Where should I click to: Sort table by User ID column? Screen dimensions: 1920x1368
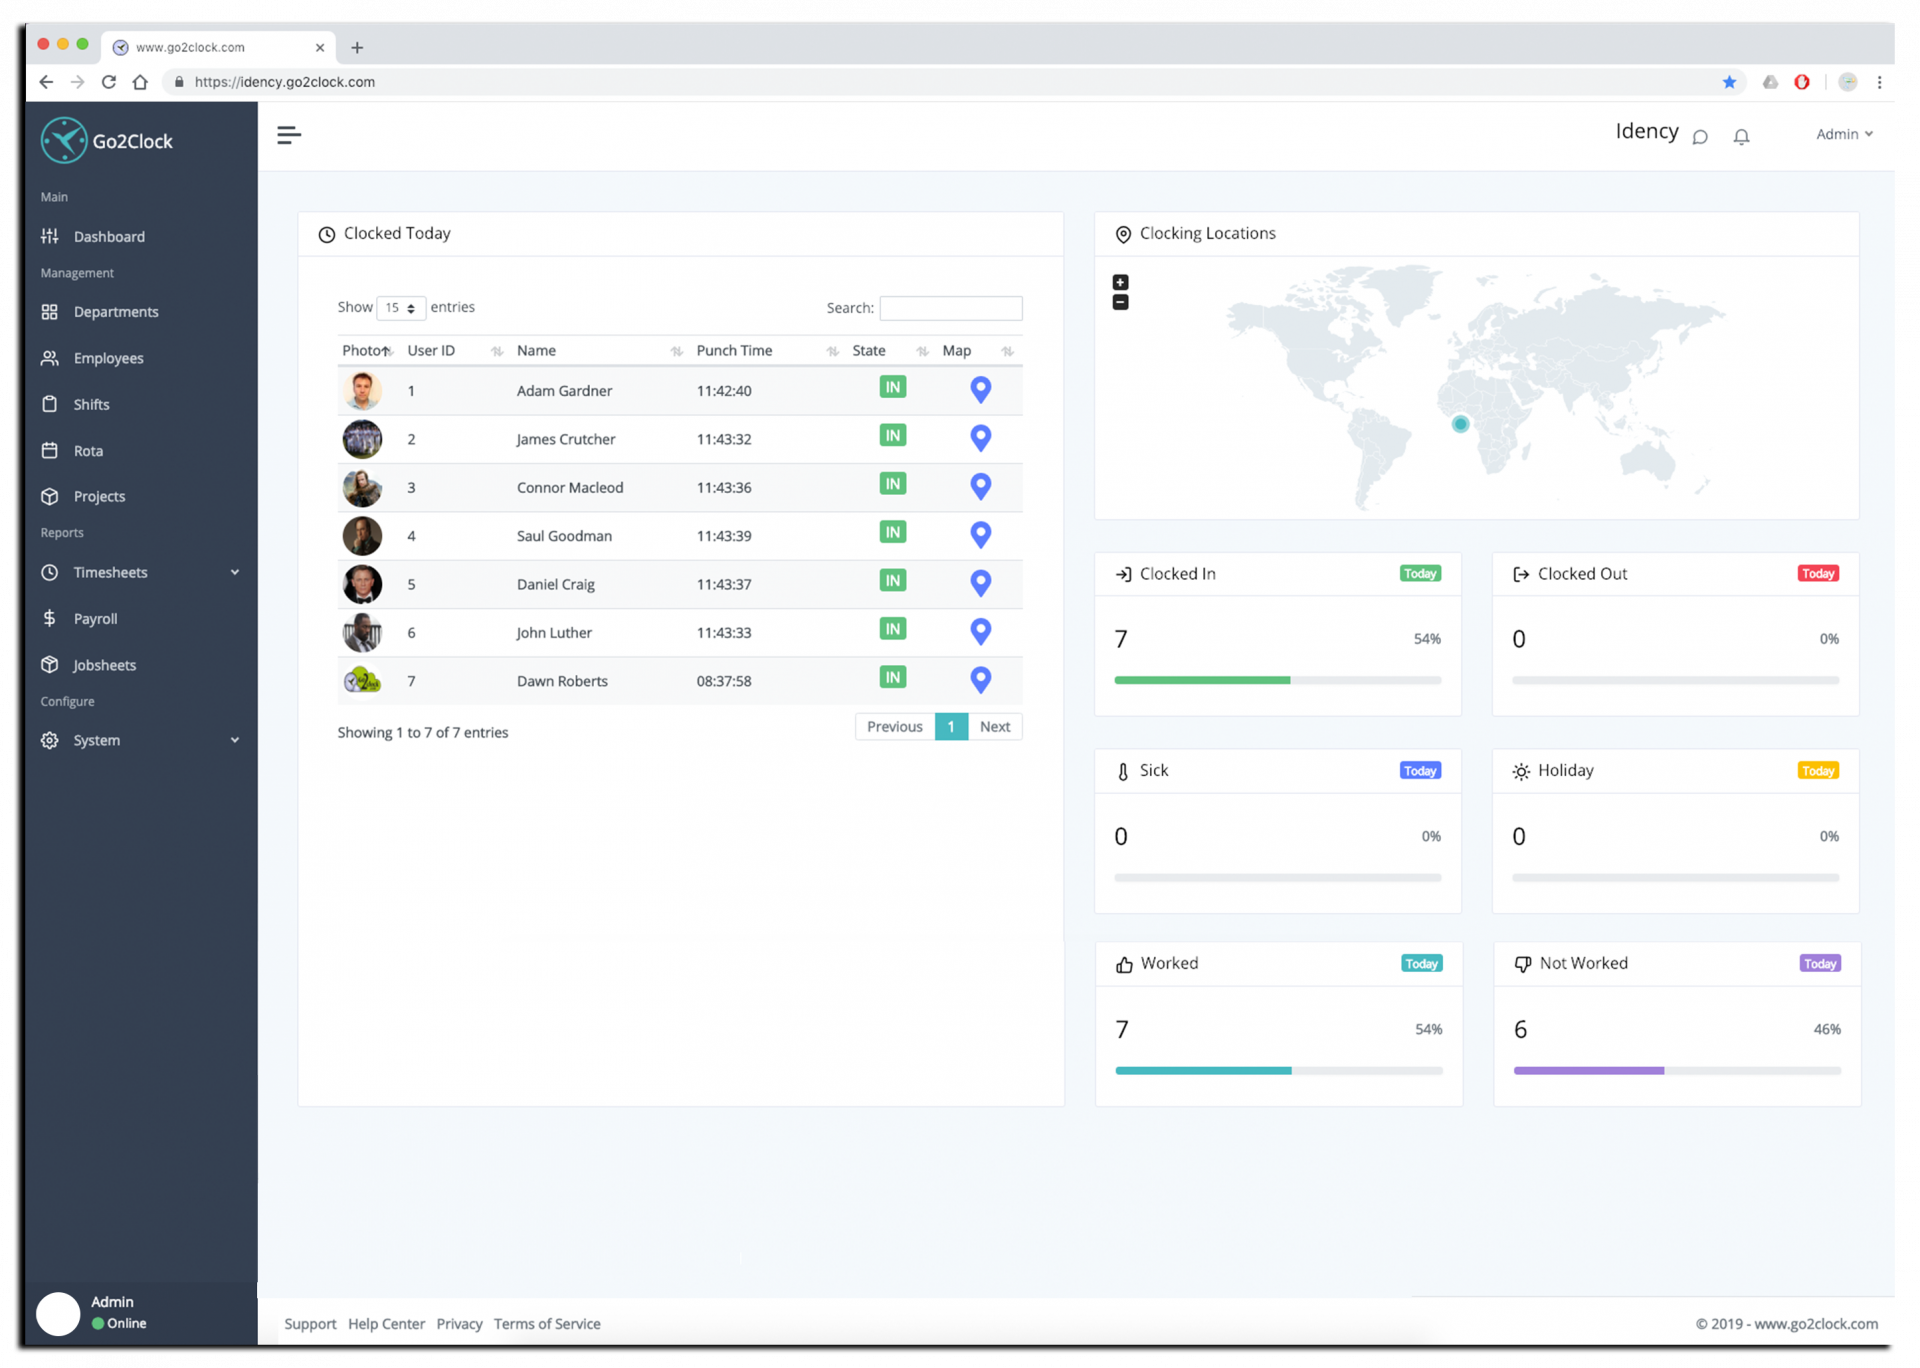coord(454,350)
